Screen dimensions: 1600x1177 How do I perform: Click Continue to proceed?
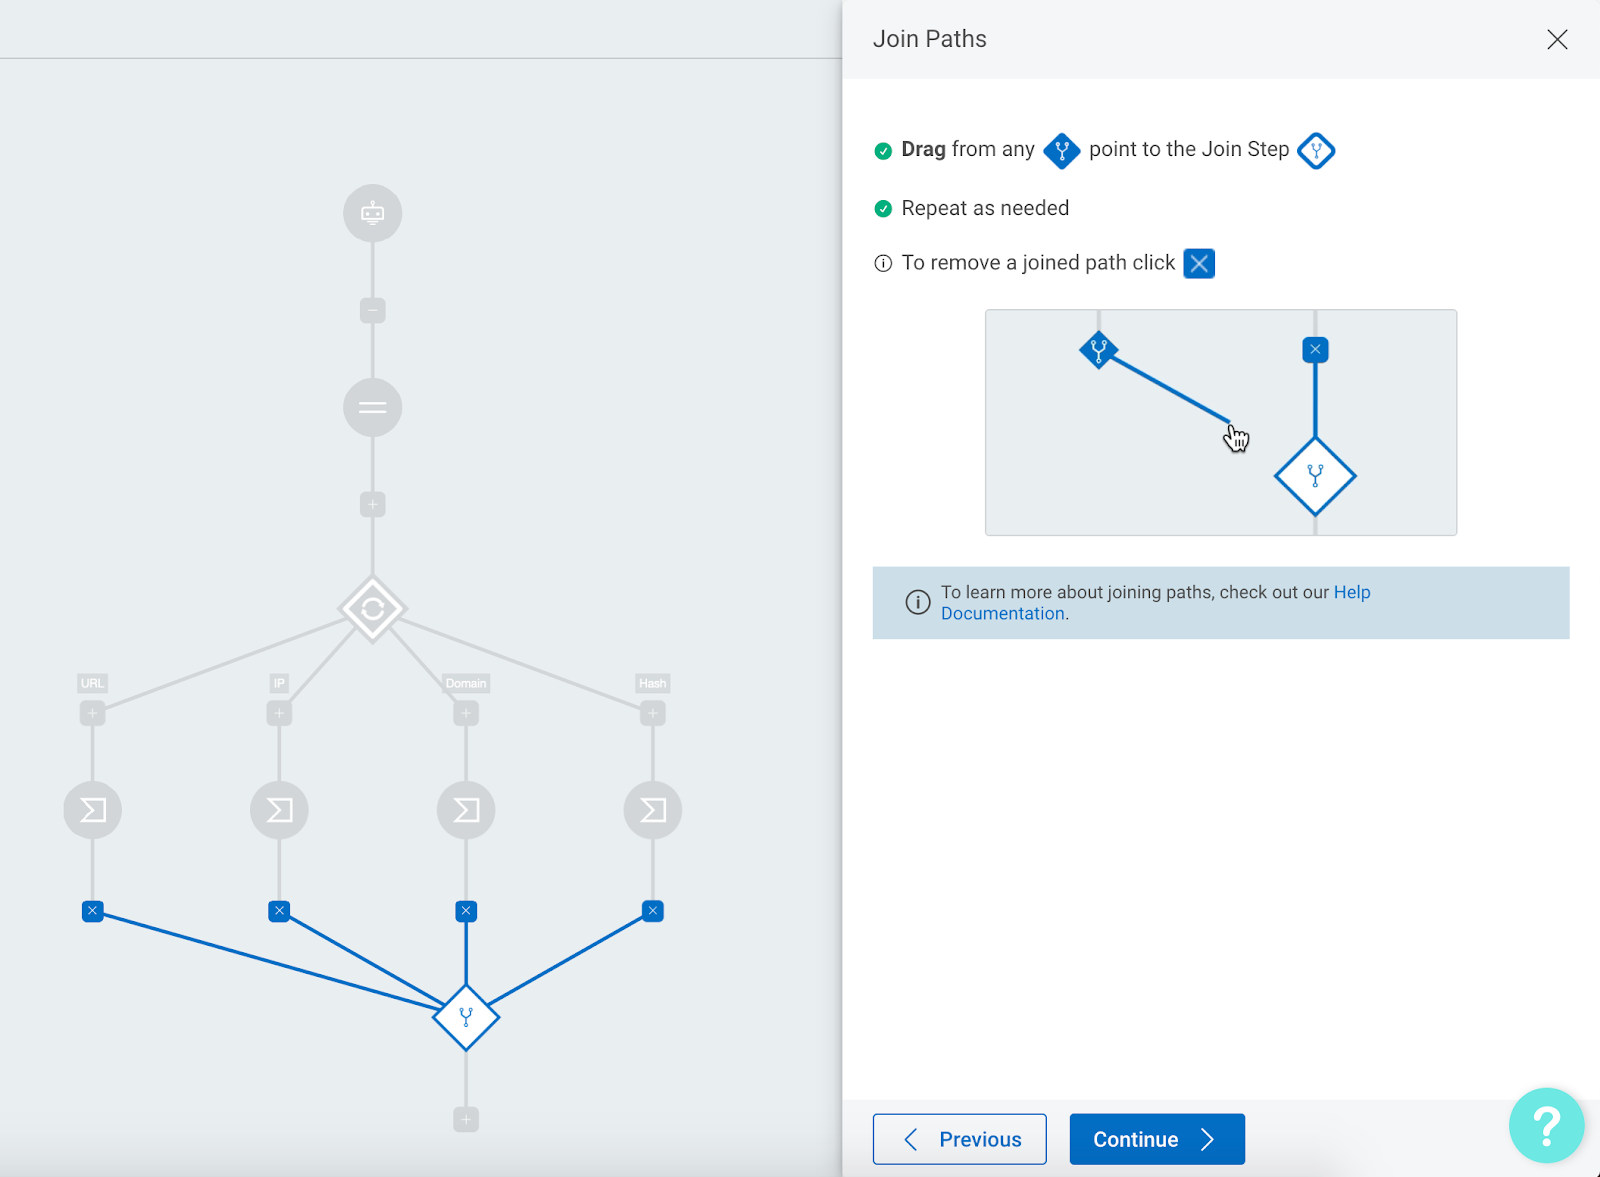tap(1156, 1139)
